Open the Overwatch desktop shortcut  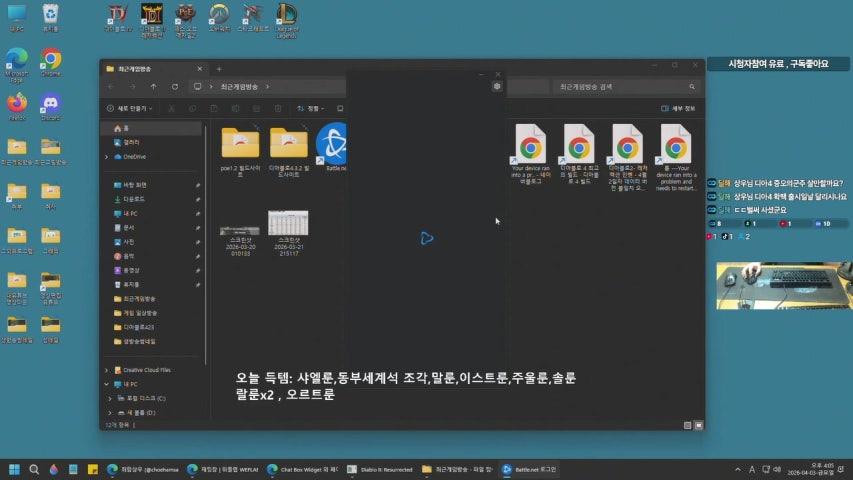219,17
